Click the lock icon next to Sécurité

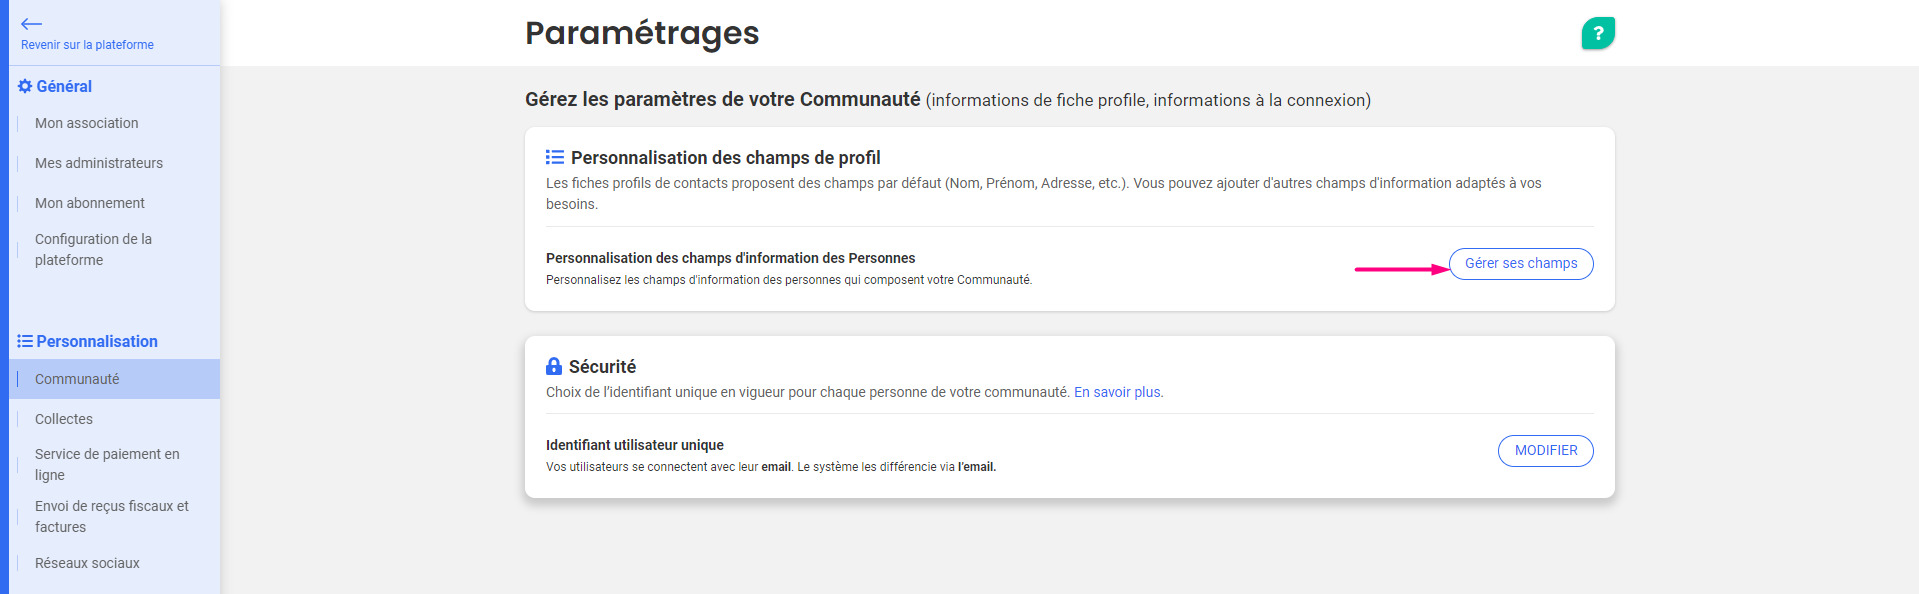click(x=554, y=366)
